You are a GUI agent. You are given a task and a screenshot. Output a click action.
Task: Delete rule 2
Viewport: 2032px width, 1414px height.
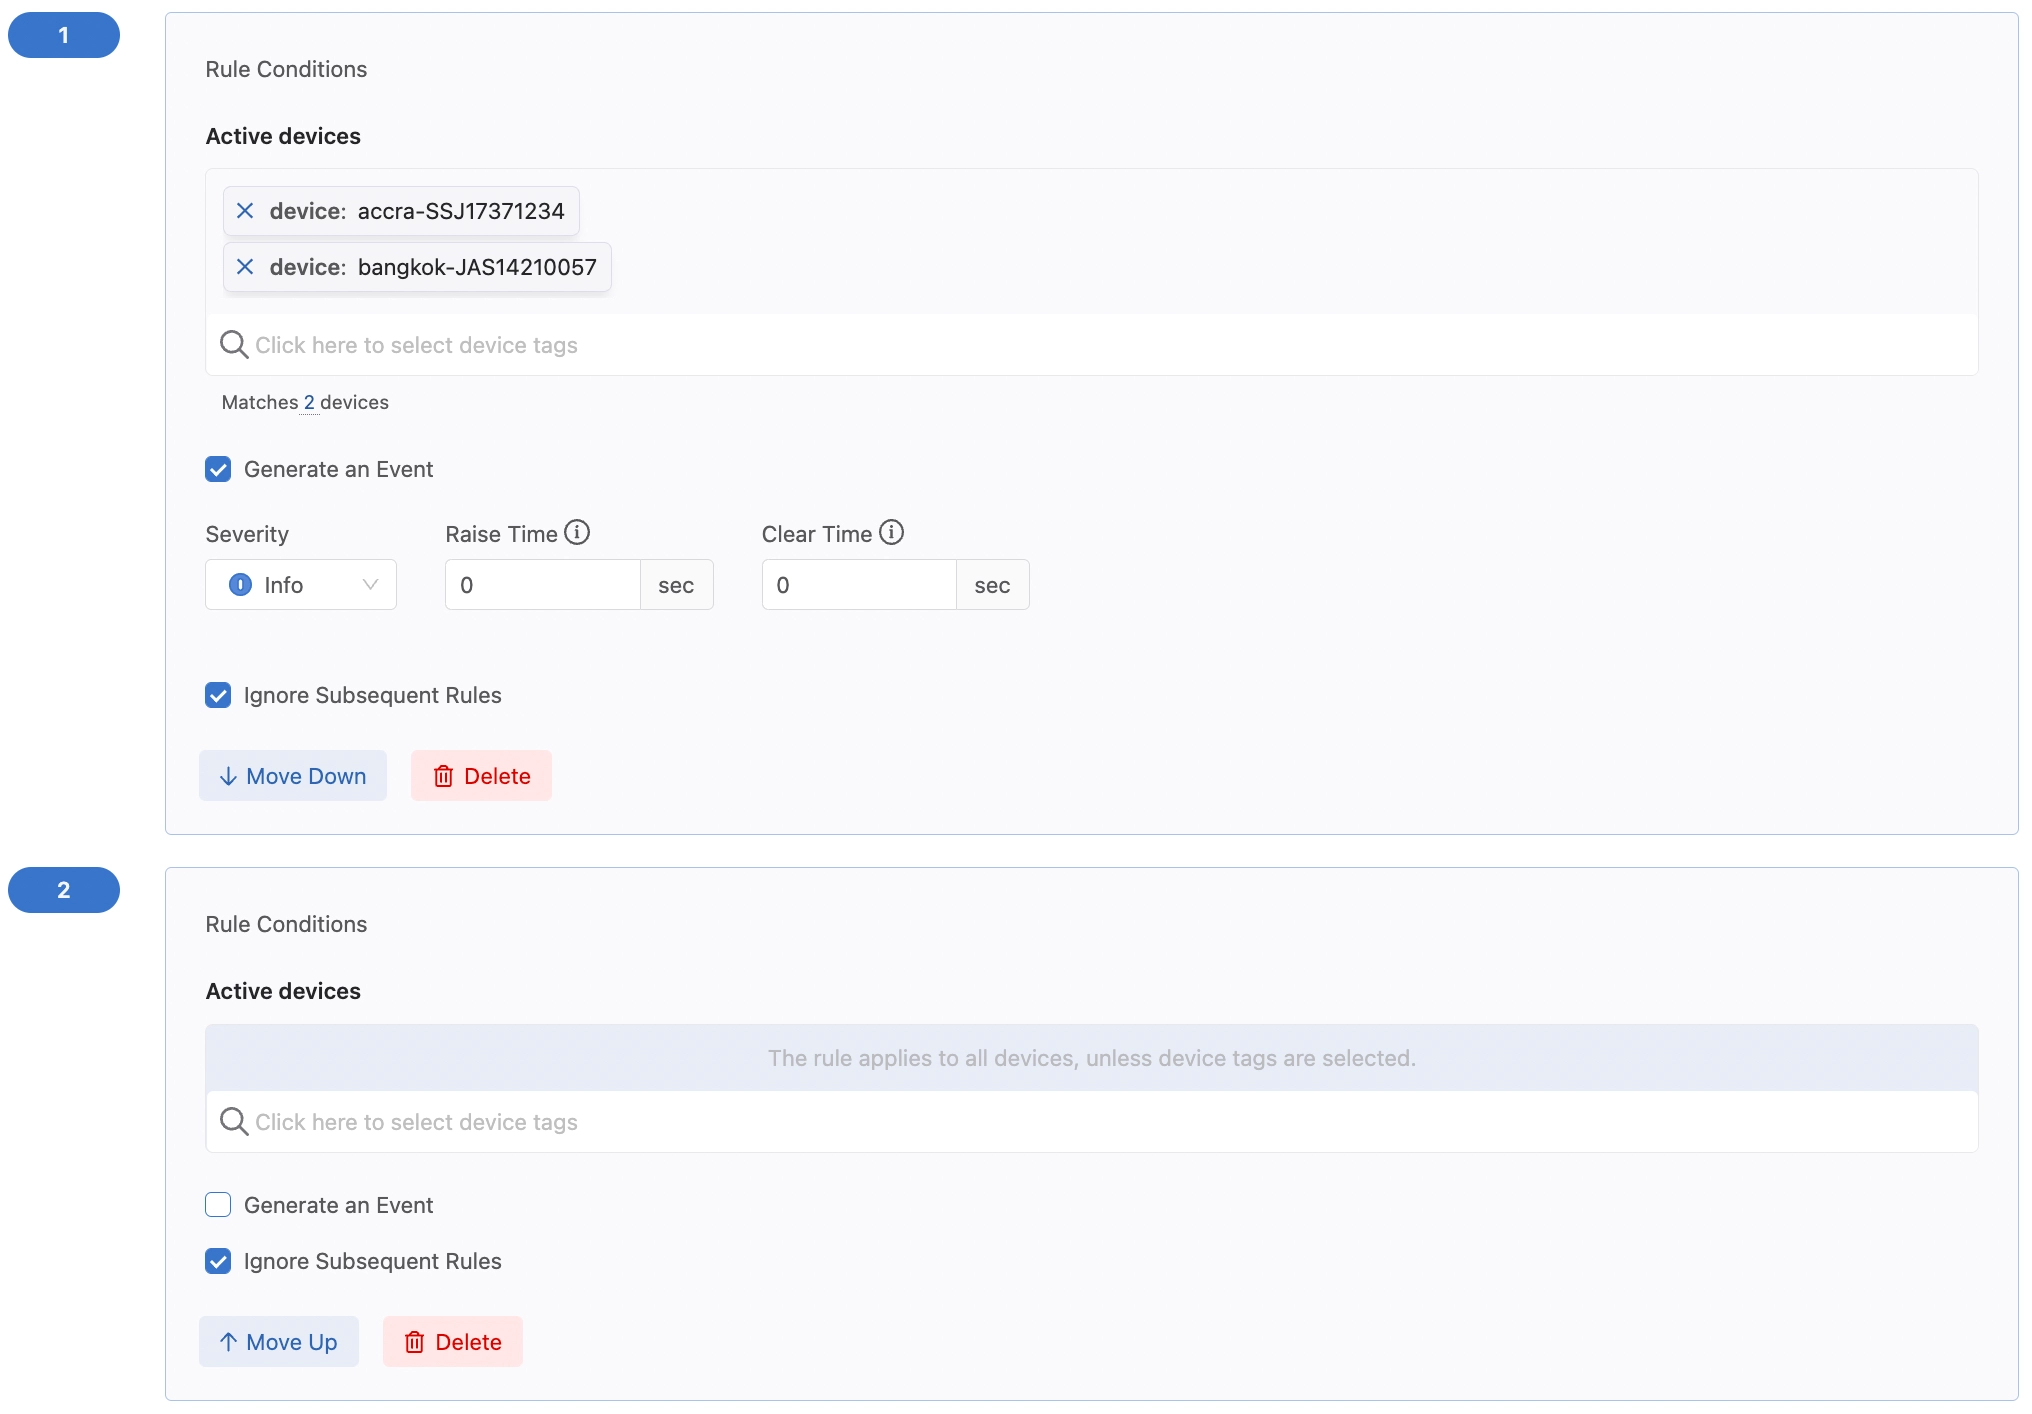coord(453,1342)
